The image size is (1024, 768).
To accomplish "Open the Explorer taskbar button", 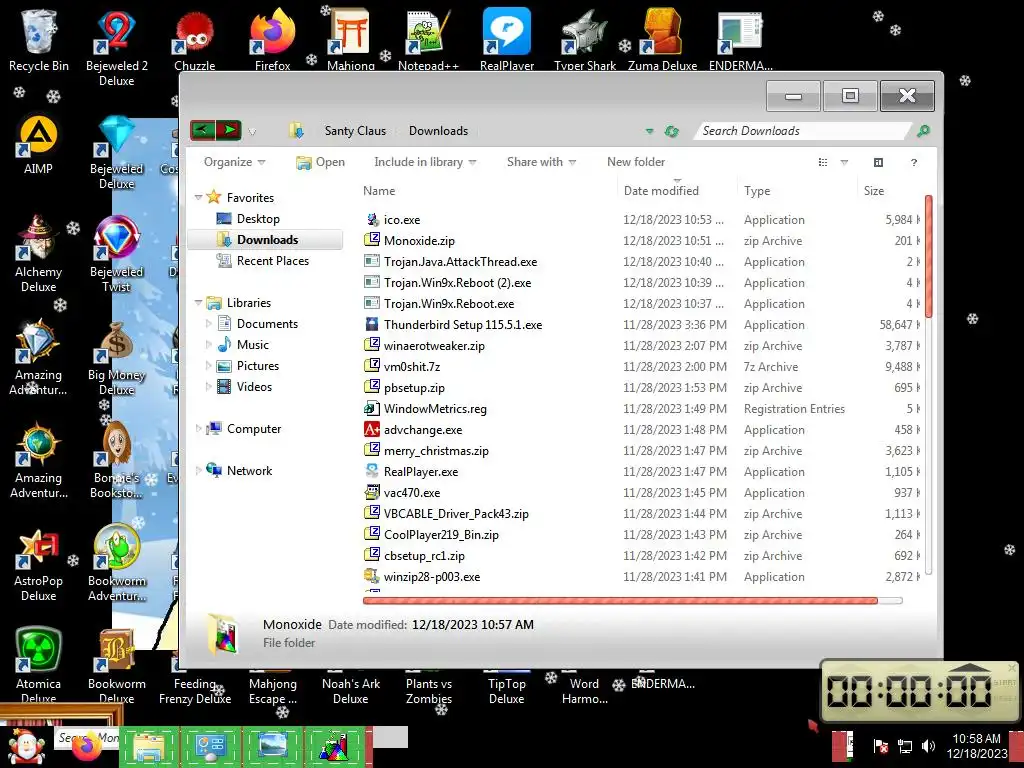I will point(149,747).
